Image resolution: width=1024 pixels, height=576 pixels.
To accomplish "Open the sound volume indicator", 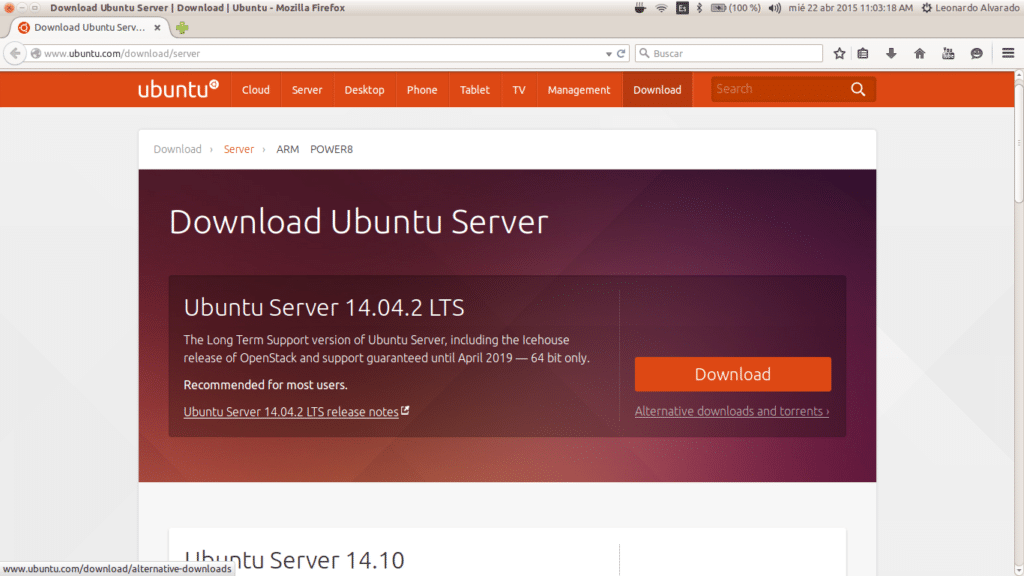I will 775,8.
